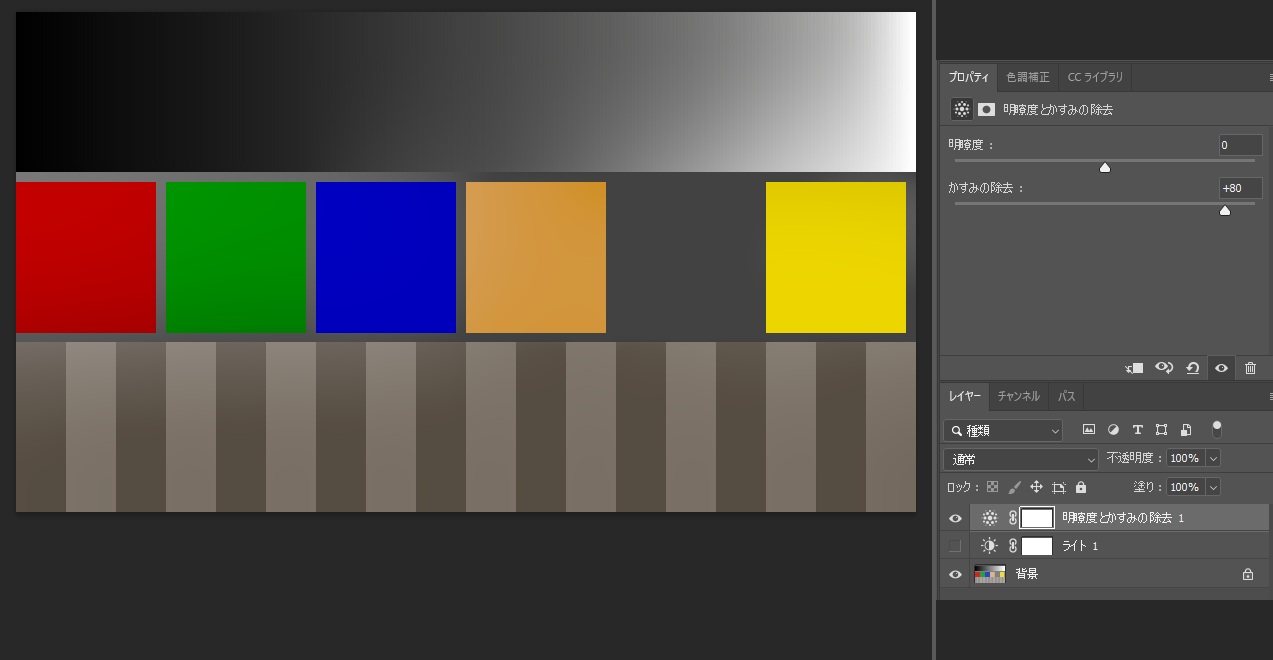Toggle layer visibility eye in Properties footer
The height and width of the screenshot is (660, 1273).
click(x=1221, y=368)
